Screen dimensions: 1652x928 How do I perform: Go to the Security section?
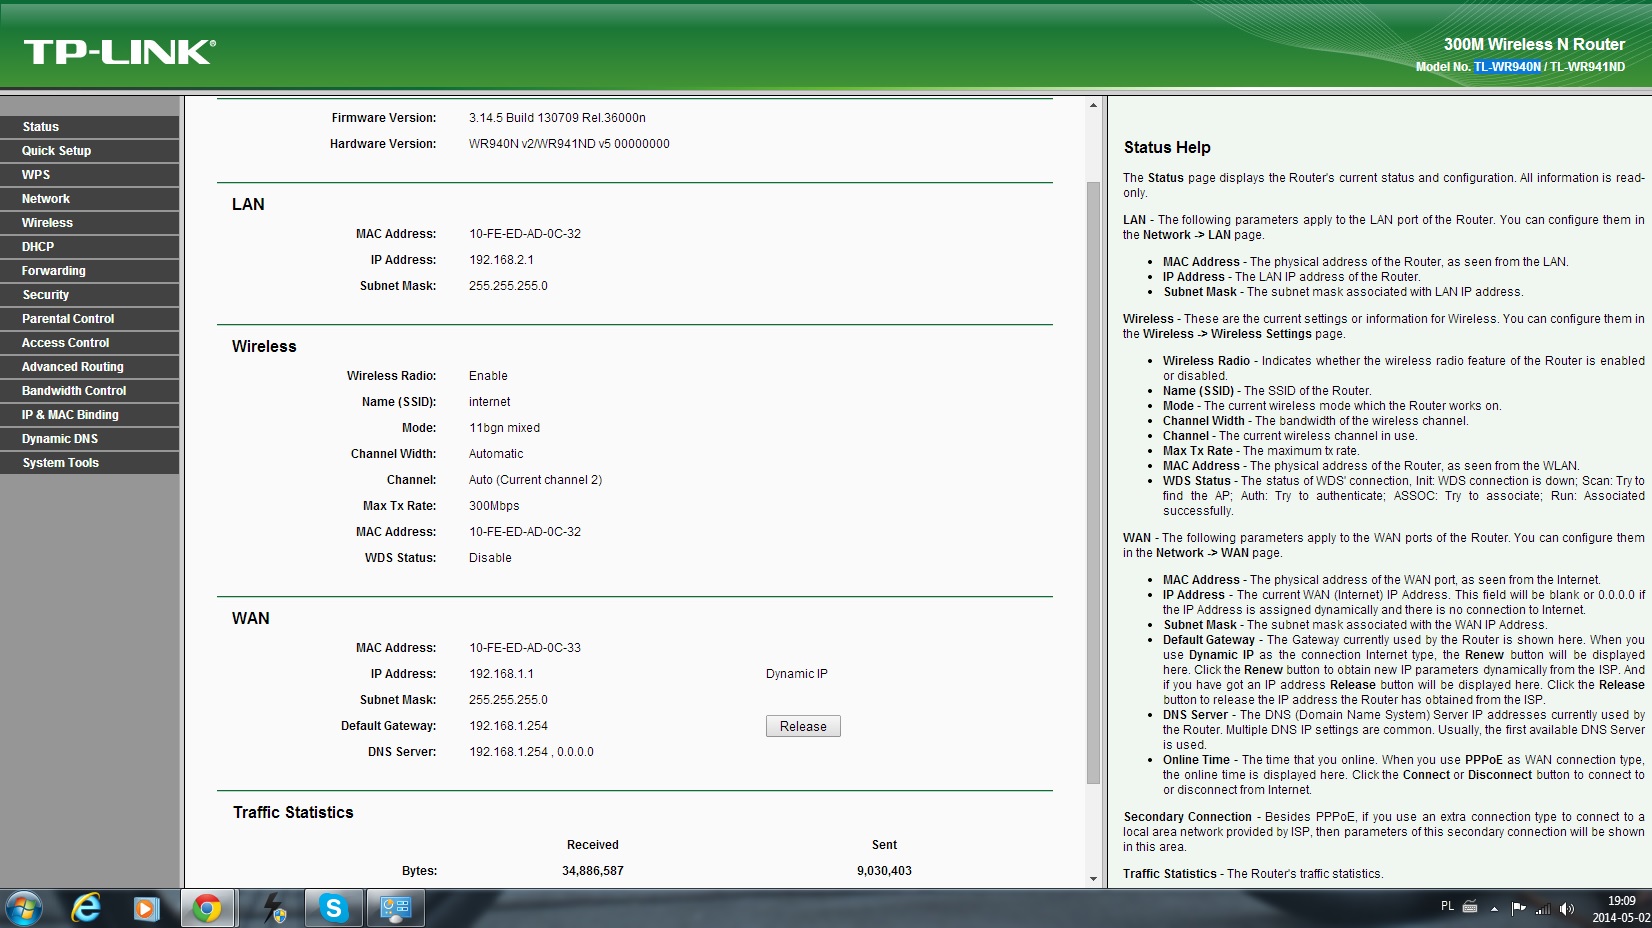(x=90, y=295)
